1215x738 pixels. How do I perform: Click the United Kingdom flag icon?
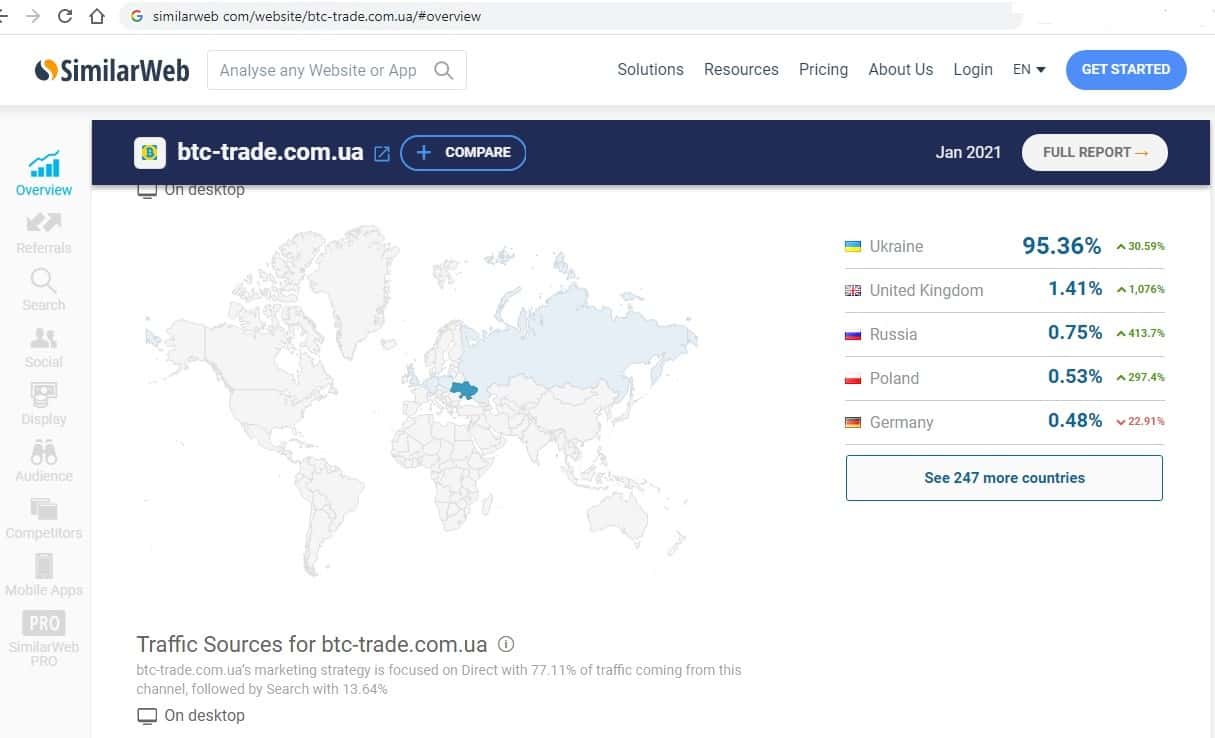(853, 290)
